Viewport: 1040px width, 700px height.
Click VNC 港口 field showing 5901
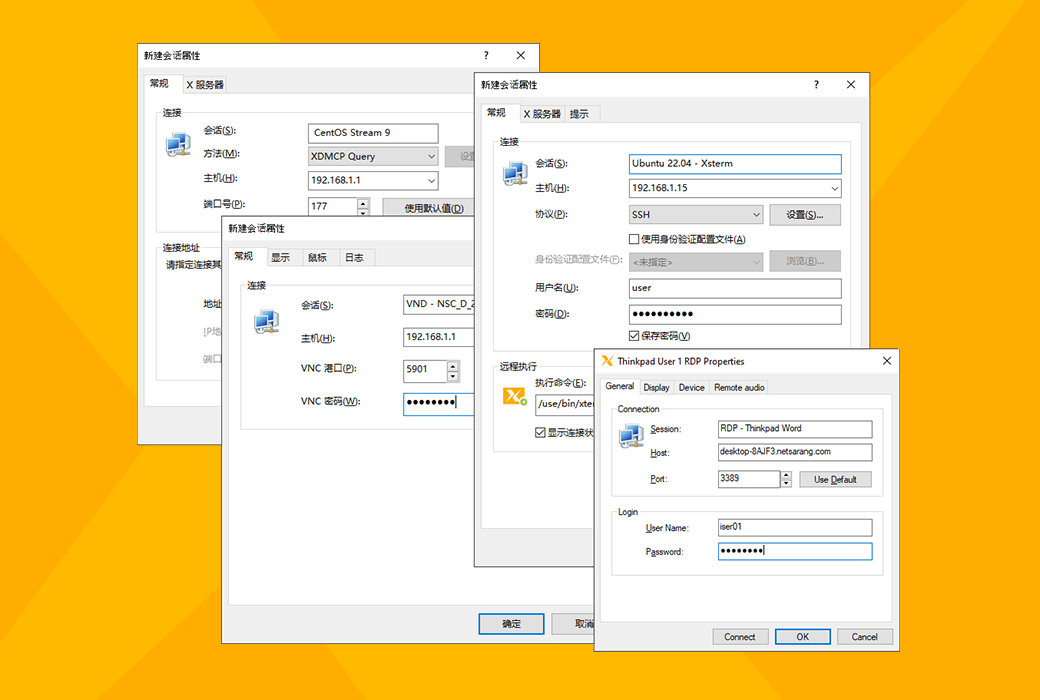tap(425, 371)
